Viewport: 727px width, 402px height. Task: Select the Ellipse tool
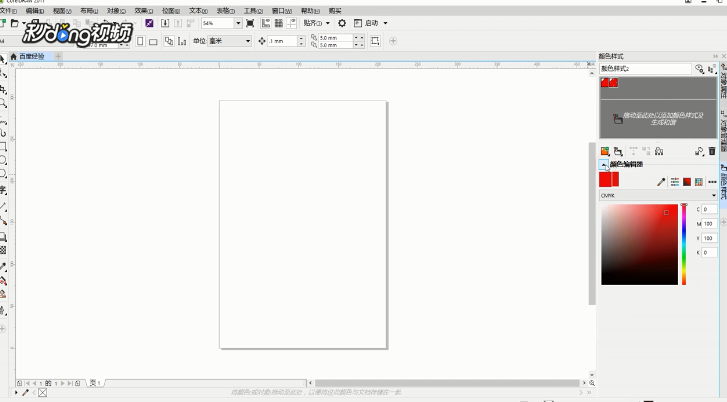[x=3, y=160]
